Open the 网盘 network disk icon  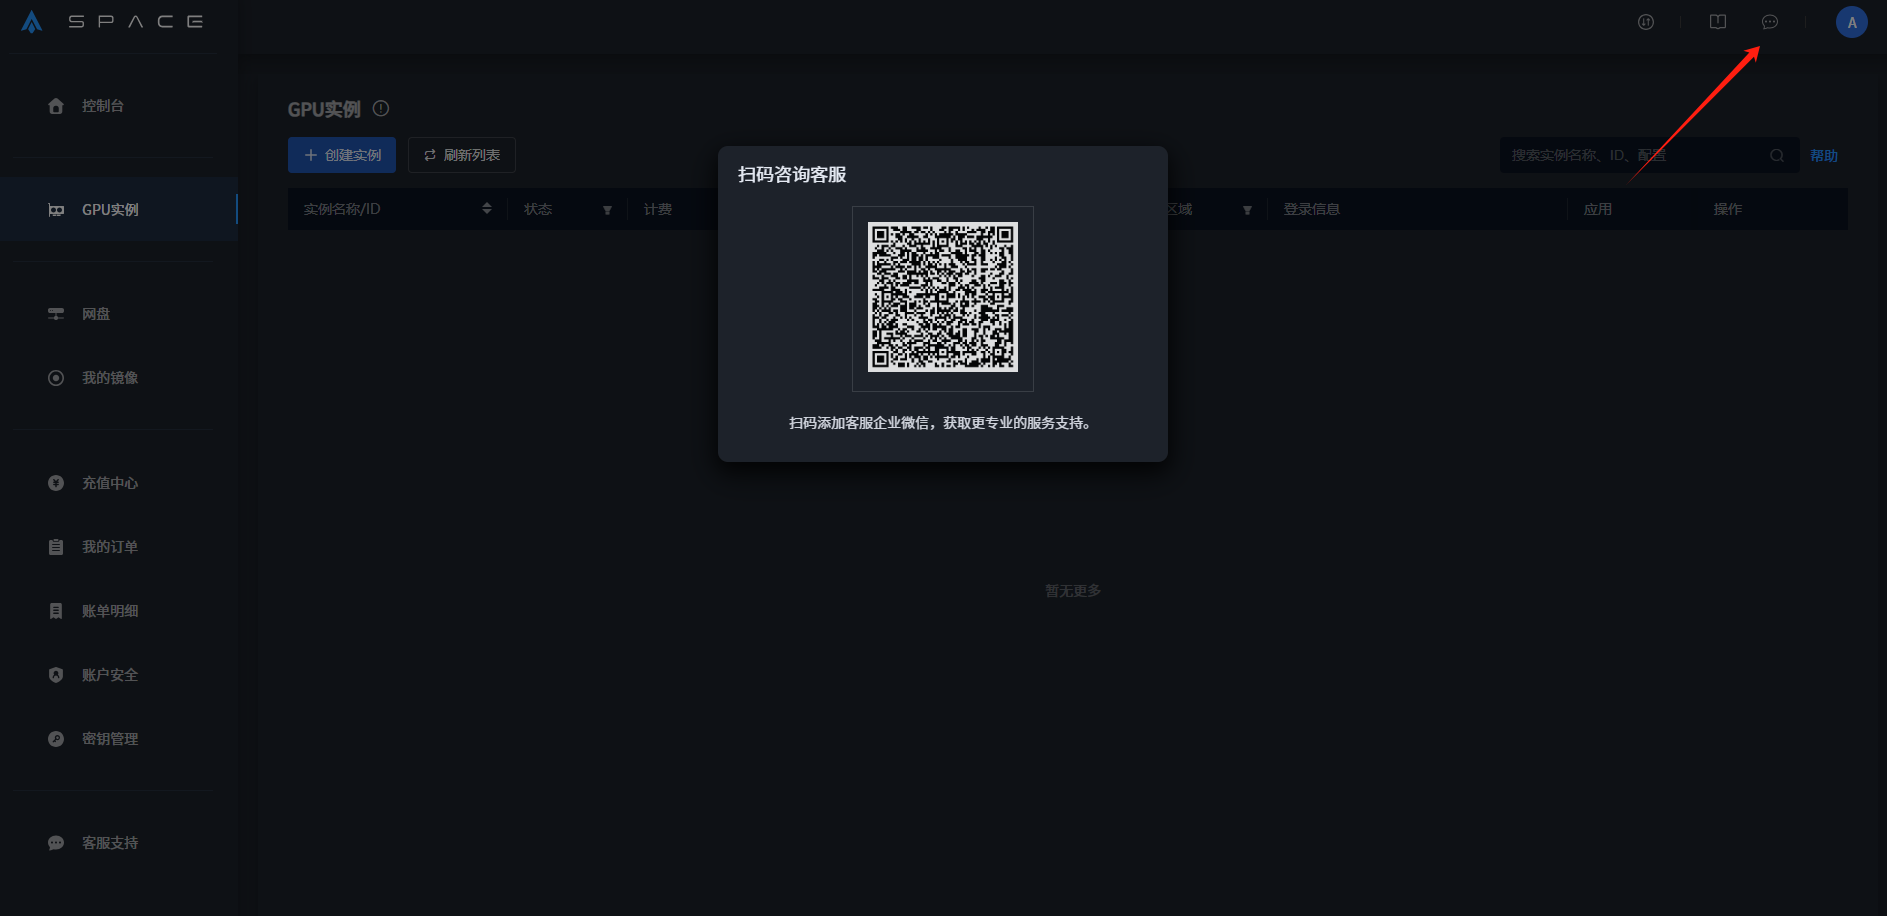(x=56, y=314)
